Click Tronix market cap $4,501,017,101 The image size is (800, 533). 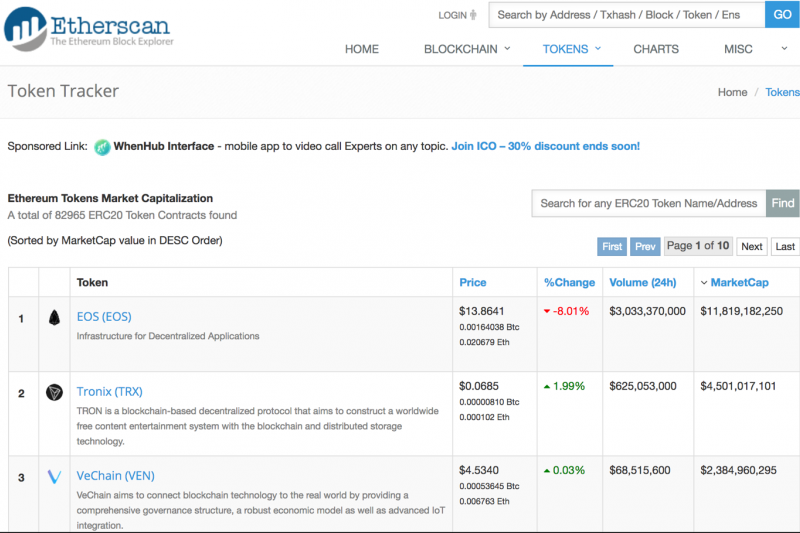(x=738, y=386)
